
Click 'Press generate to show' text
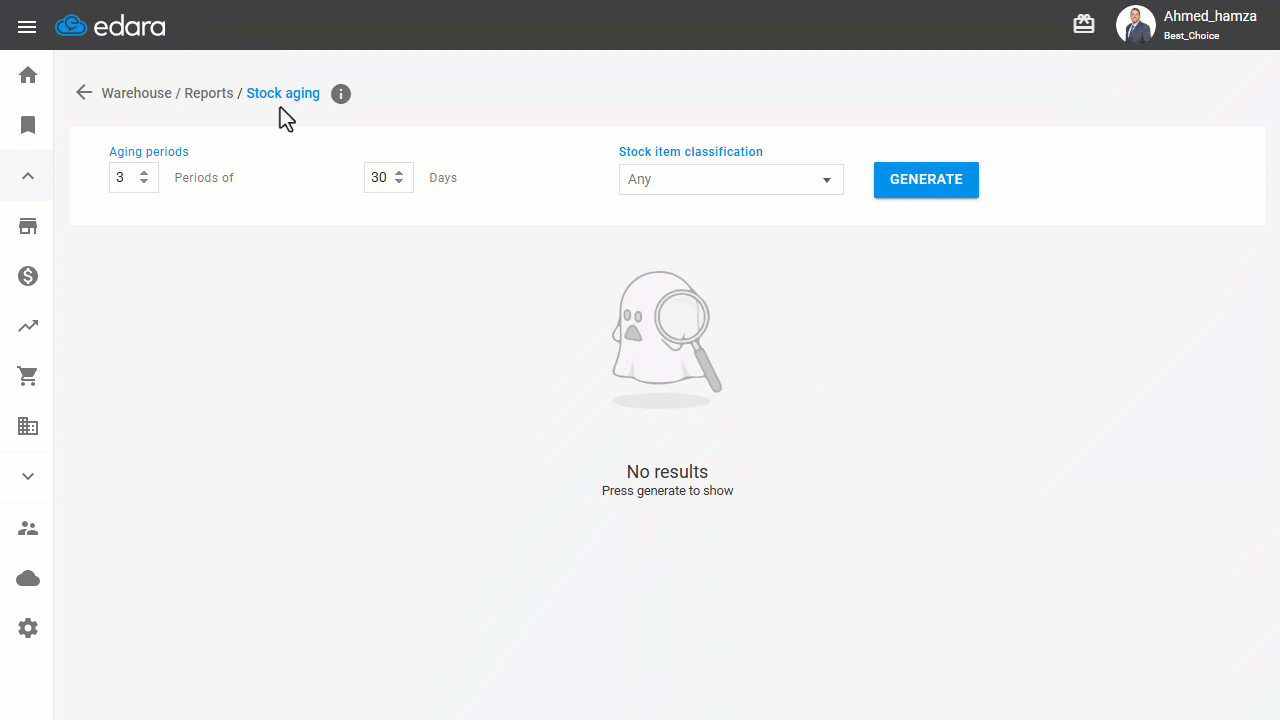[x=667, y=491]
